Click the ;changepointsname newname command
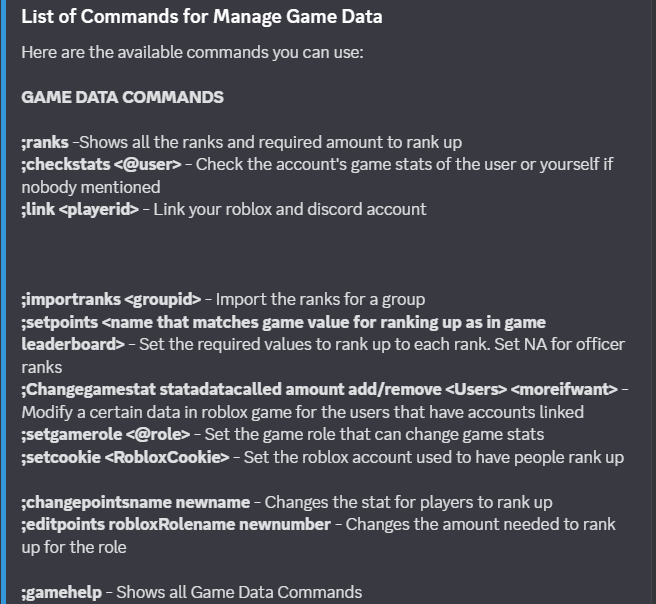Screen dimensions: 656x604 point(136,503)
